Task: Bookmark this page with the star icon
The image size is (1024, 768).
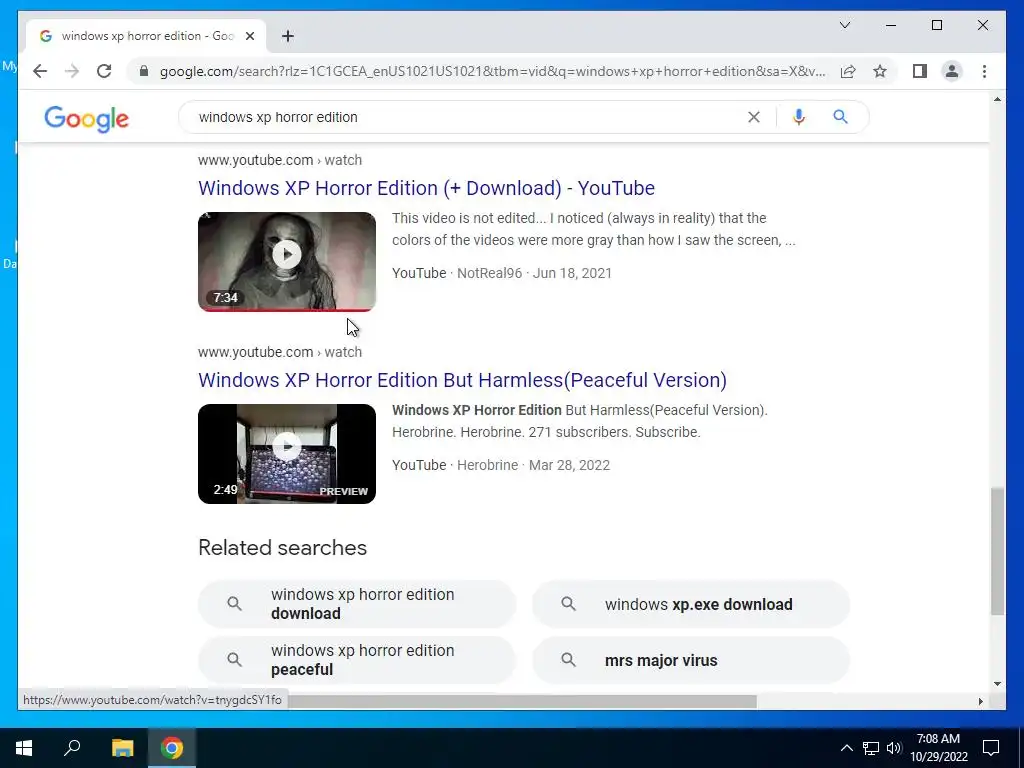Action: (880, 71)
